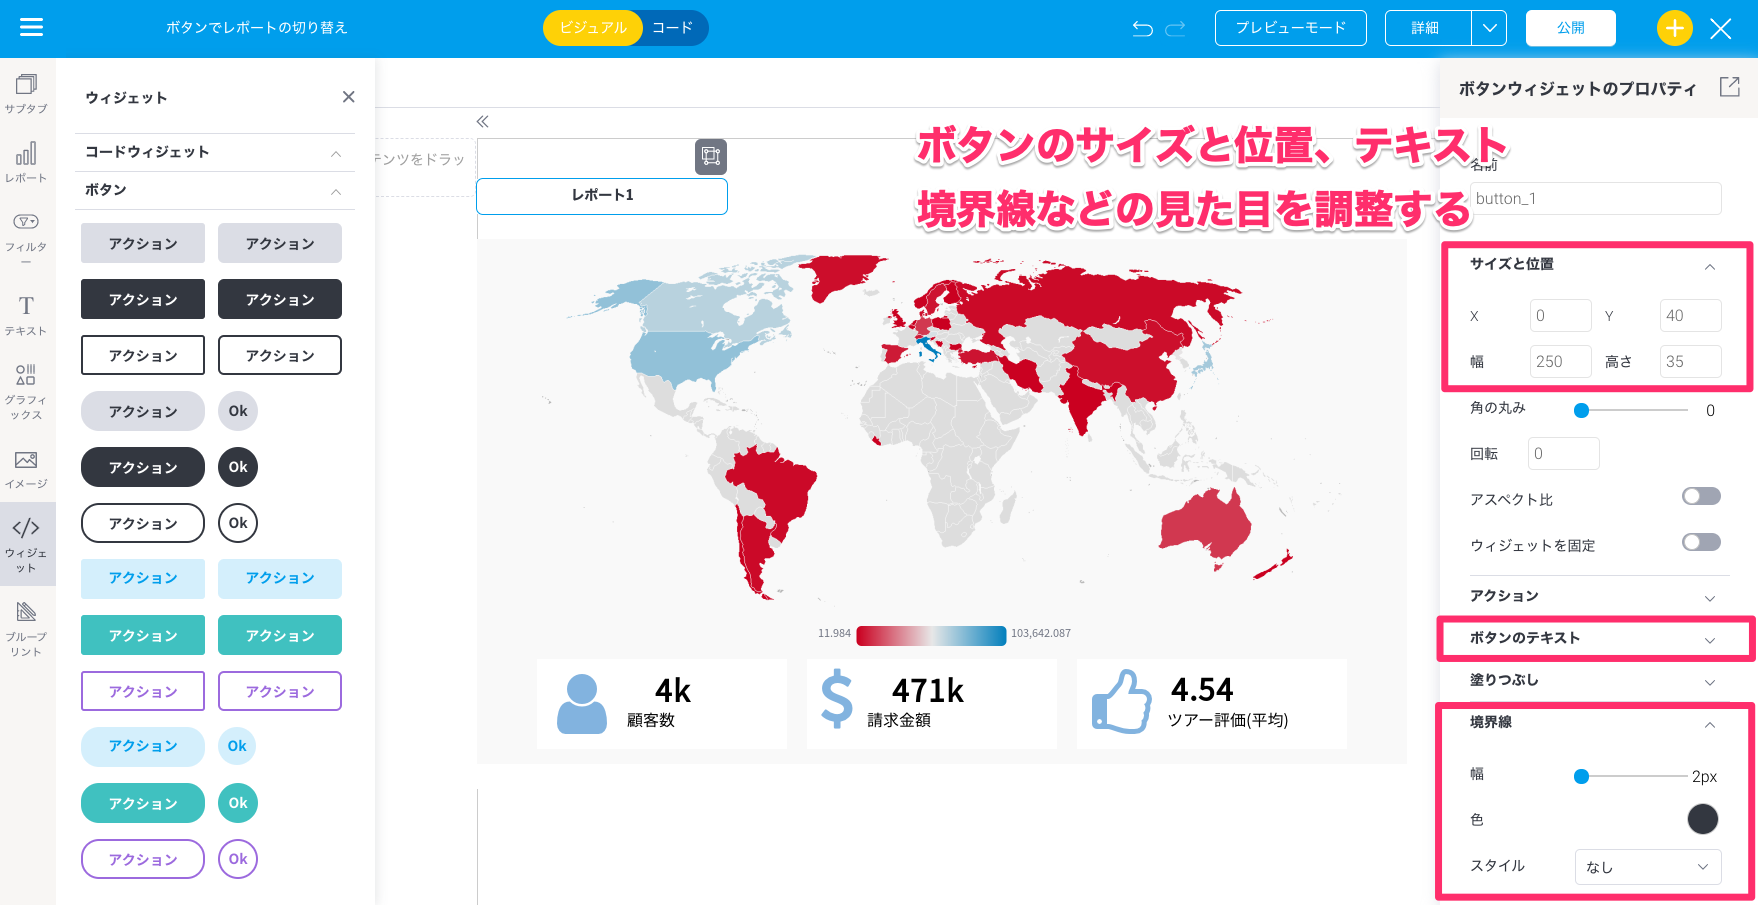The image size is (1758, 905).
Task: Switch to ビジュアル mode
Action: tap(593, 28)
